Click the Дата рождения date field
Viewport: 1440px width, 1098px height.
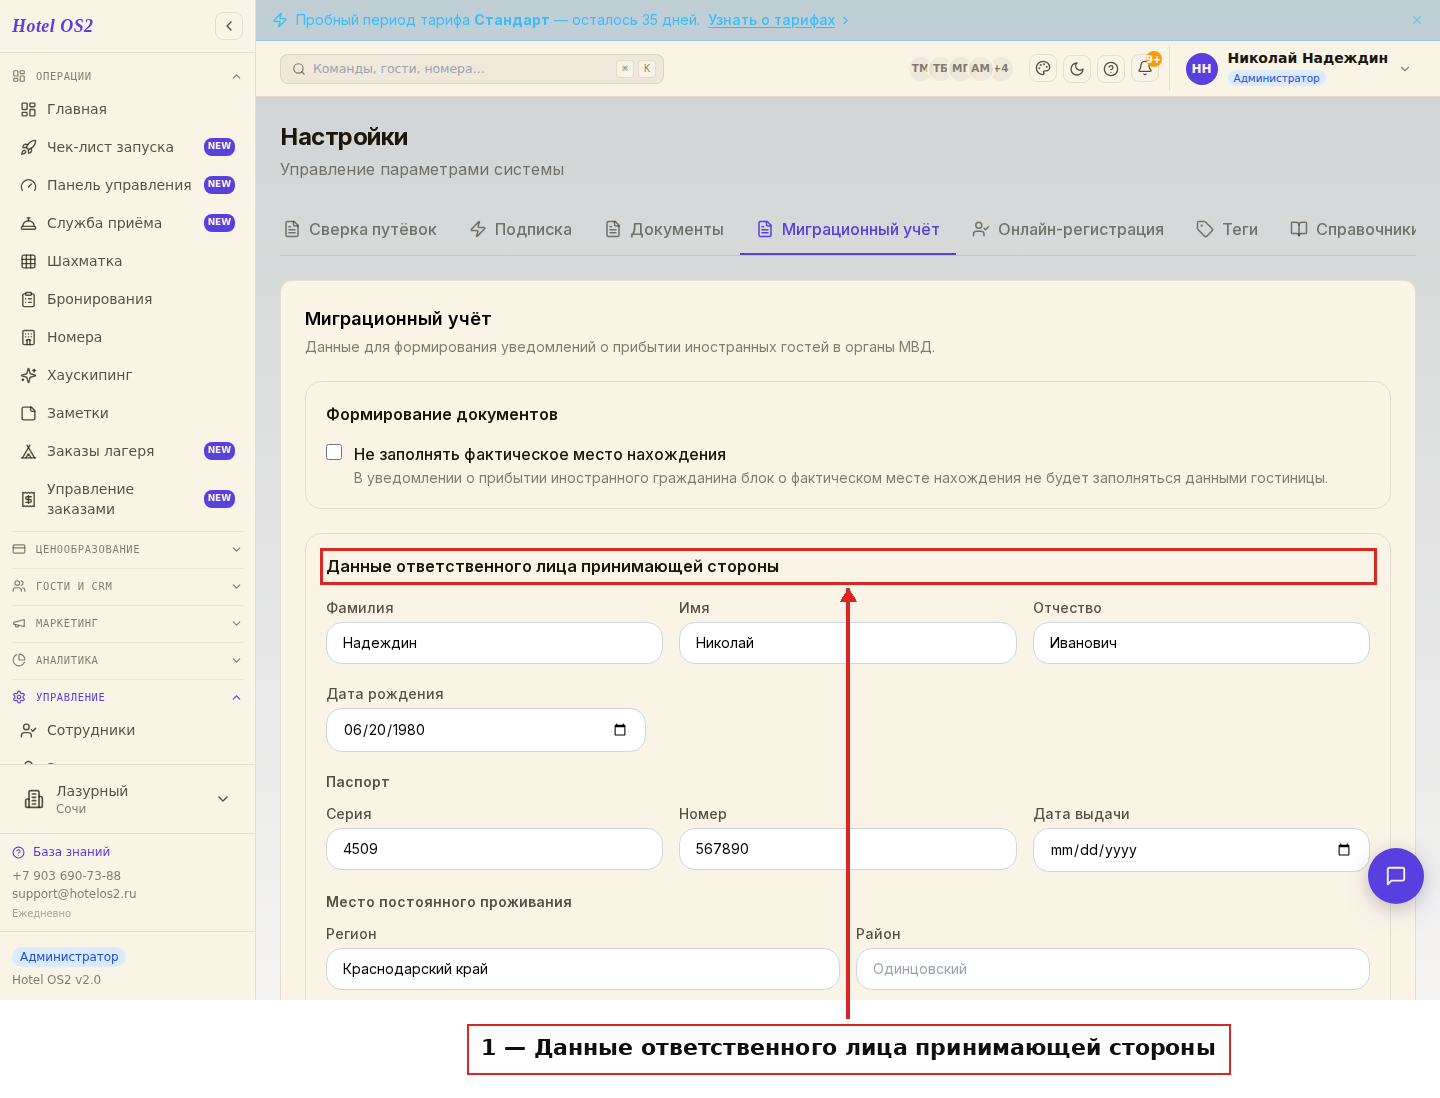click(x=486, y=730)
